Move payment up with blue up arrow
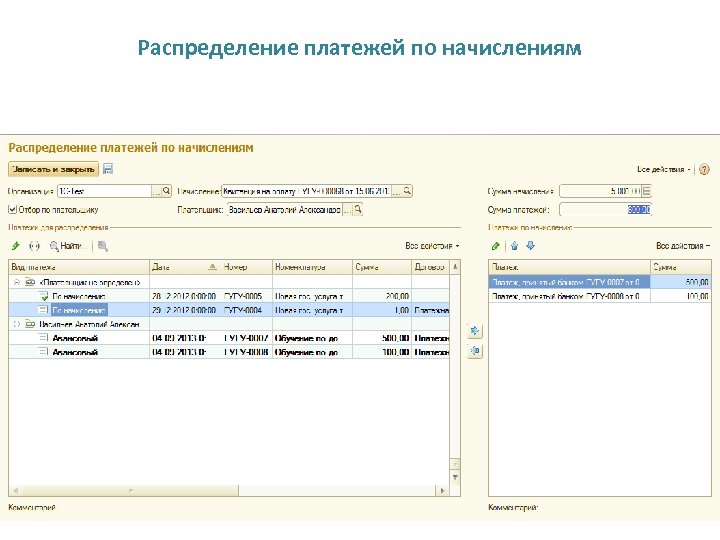 pos(515,246)
